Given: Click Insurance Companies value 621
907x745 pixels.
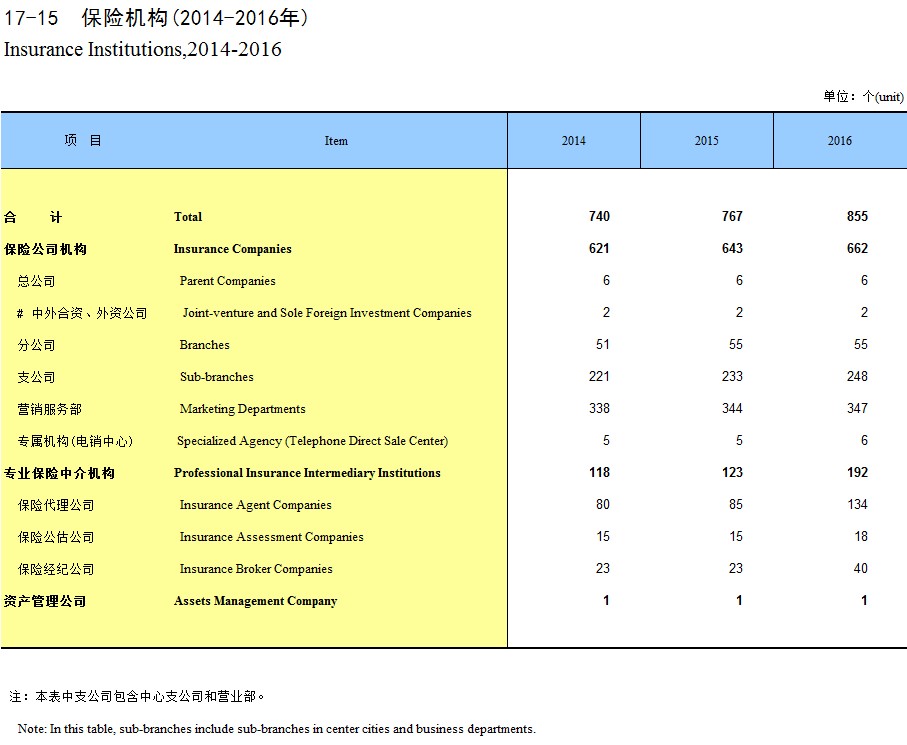Looking at the screenshot, I should 599,248.
